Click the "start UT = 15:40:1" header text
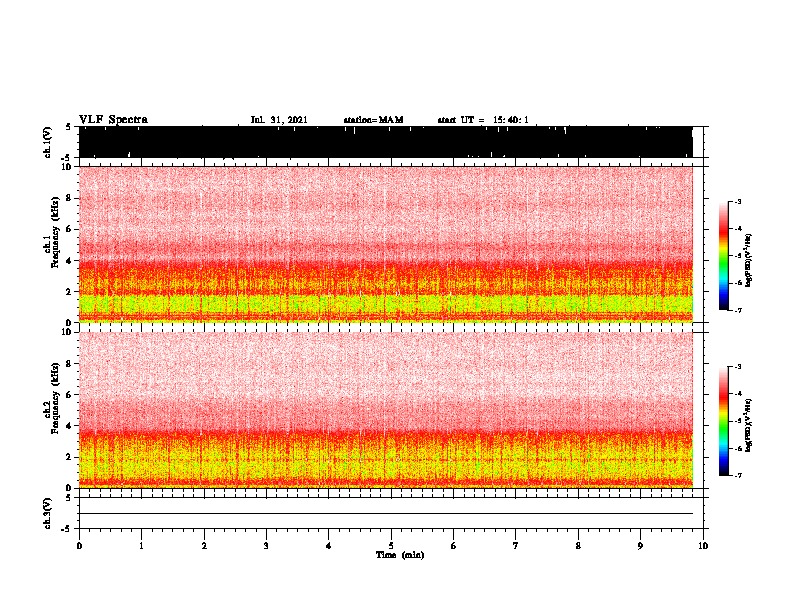The height and width of the screenshot is (612, 792). 483,120
